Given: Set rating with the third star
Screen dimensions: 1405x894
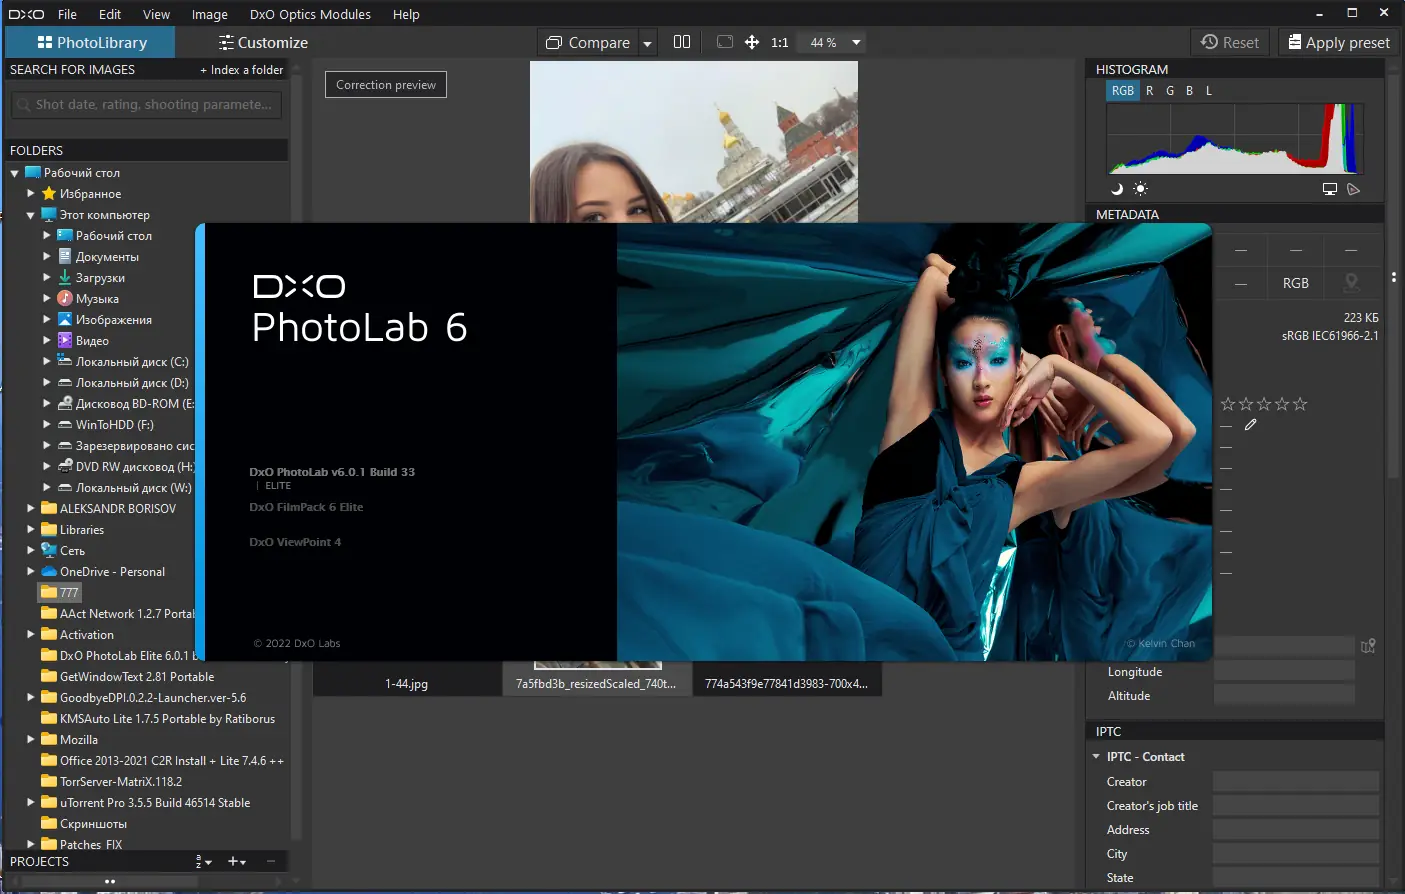Looking at the screenshot, I should [x=1264, y=404].
